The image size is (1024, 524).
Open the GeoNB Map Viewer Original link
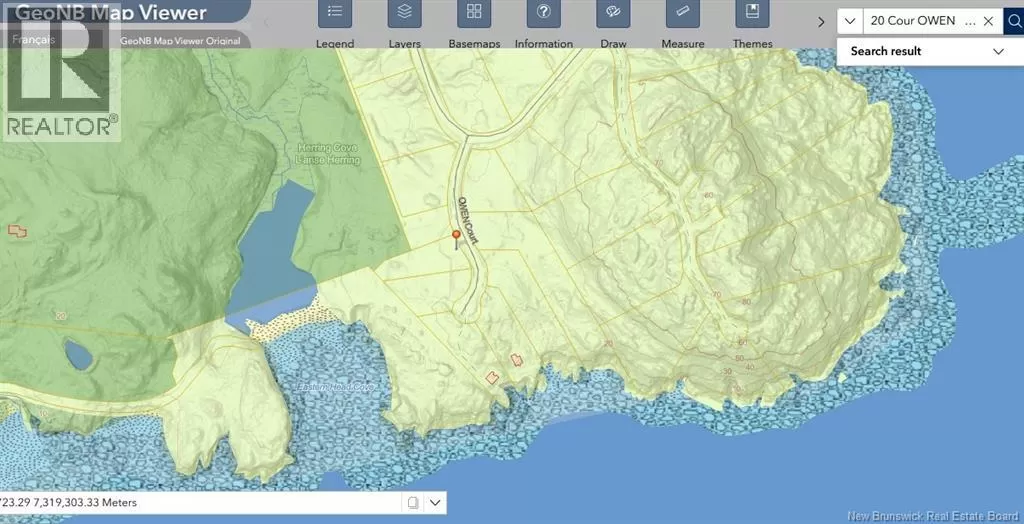tap(180, 41)
